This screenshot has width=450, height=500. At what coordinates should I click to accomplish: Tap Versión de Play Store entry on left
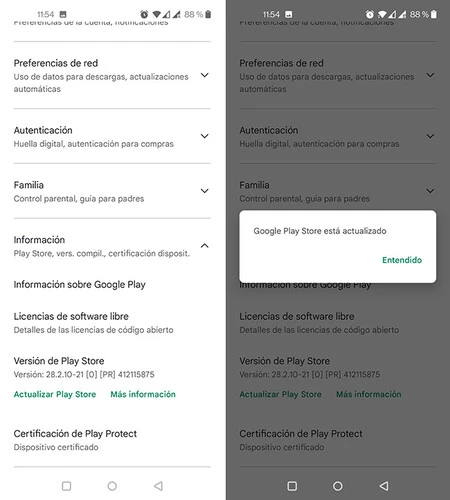(84, 367)
